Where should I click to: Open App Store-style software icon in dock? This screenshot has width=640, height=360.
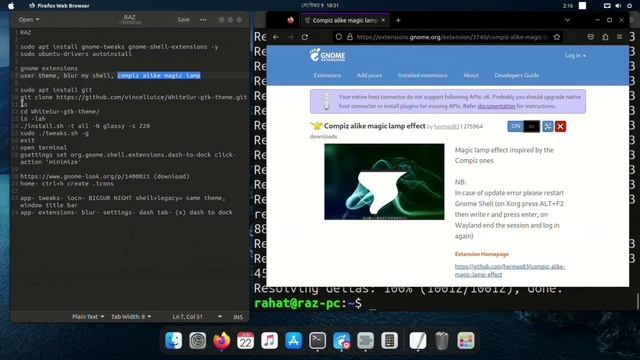(x=293, y=340)
